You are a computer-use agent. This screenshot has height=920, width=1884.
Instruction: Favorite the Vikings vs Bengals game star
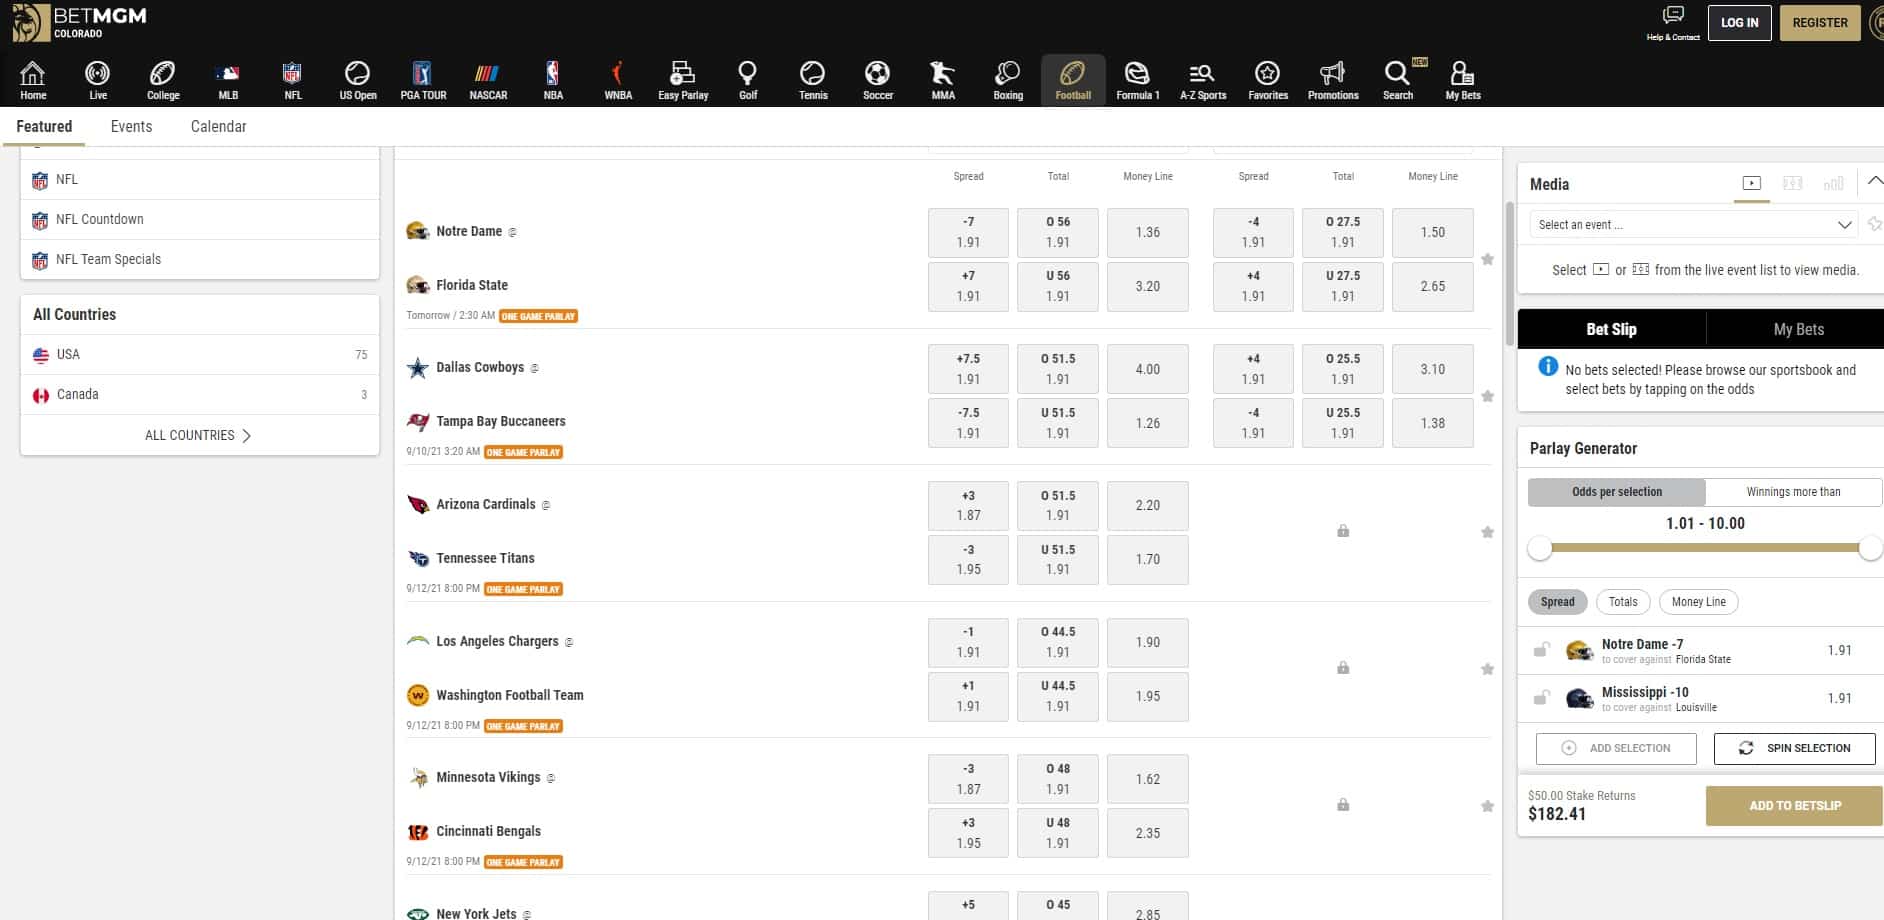click(1487, 806)
